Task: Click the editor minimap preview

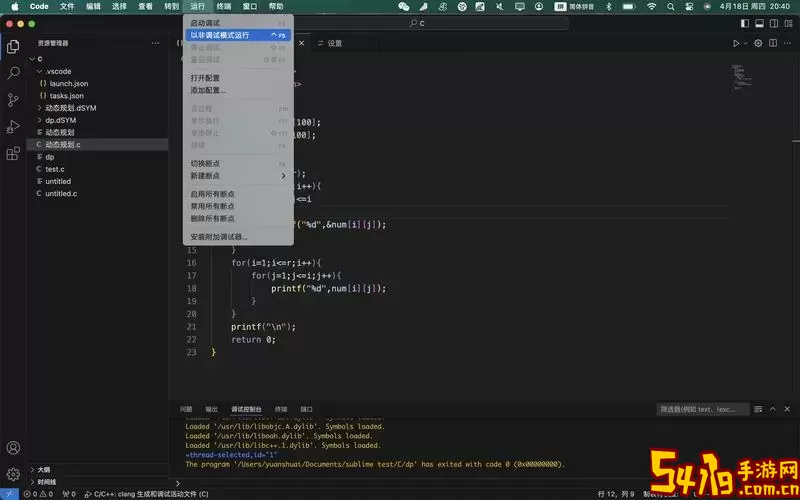Action: pyautogui.click(x=742, y=78)
